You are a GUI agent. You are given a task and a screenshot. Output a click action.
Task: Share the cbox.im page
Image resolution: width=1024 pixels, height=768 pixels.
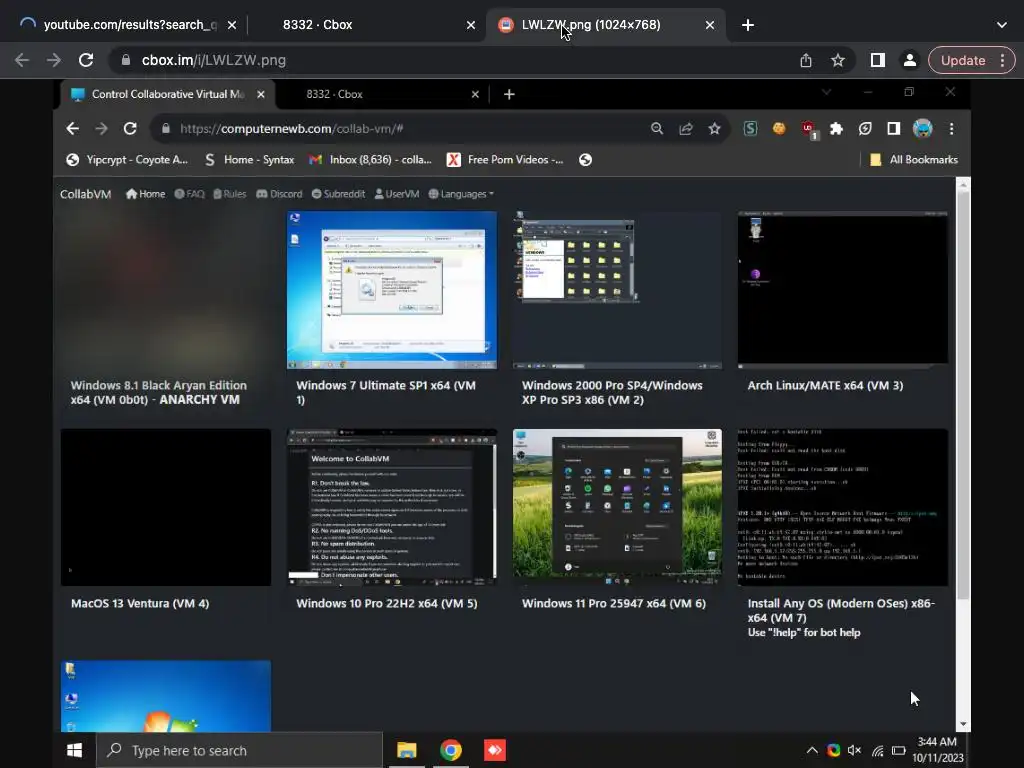pos(806,60)
